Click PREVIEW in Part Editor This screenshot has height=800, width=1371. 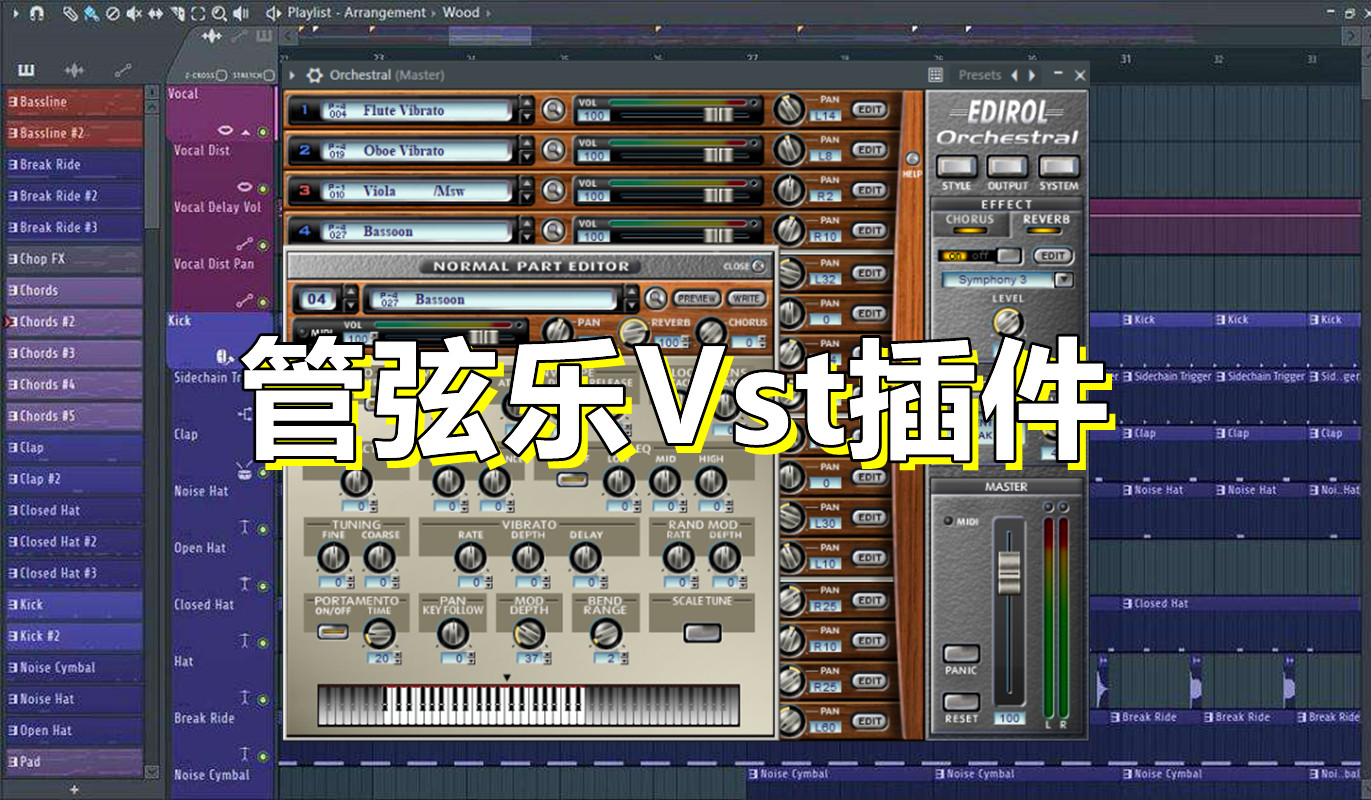pyautogui.click(x=696, y=298)
